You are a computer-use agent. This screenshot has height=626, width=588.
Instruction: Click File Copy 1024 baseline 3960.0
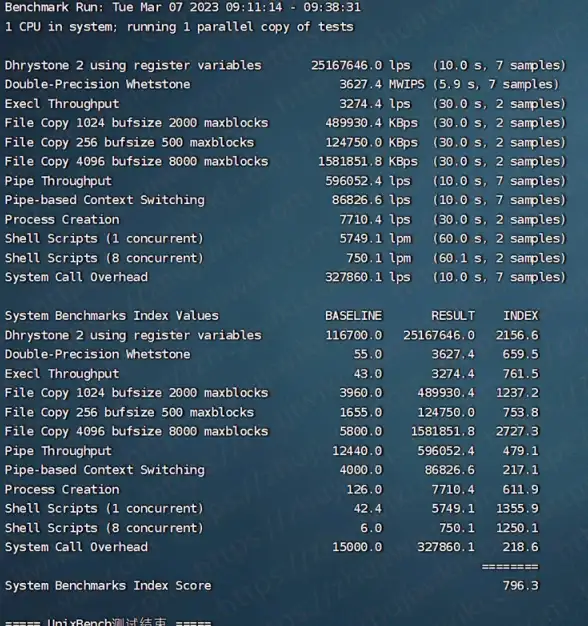click(x=360, y=393)
